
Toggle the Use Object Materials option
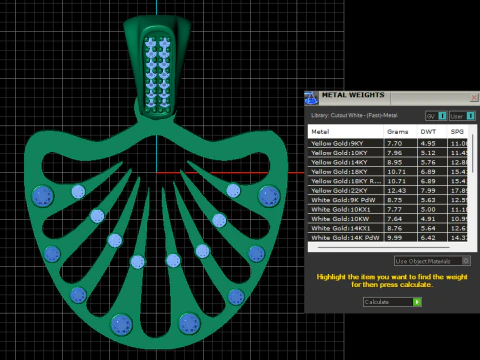click(x=432, y=261)
